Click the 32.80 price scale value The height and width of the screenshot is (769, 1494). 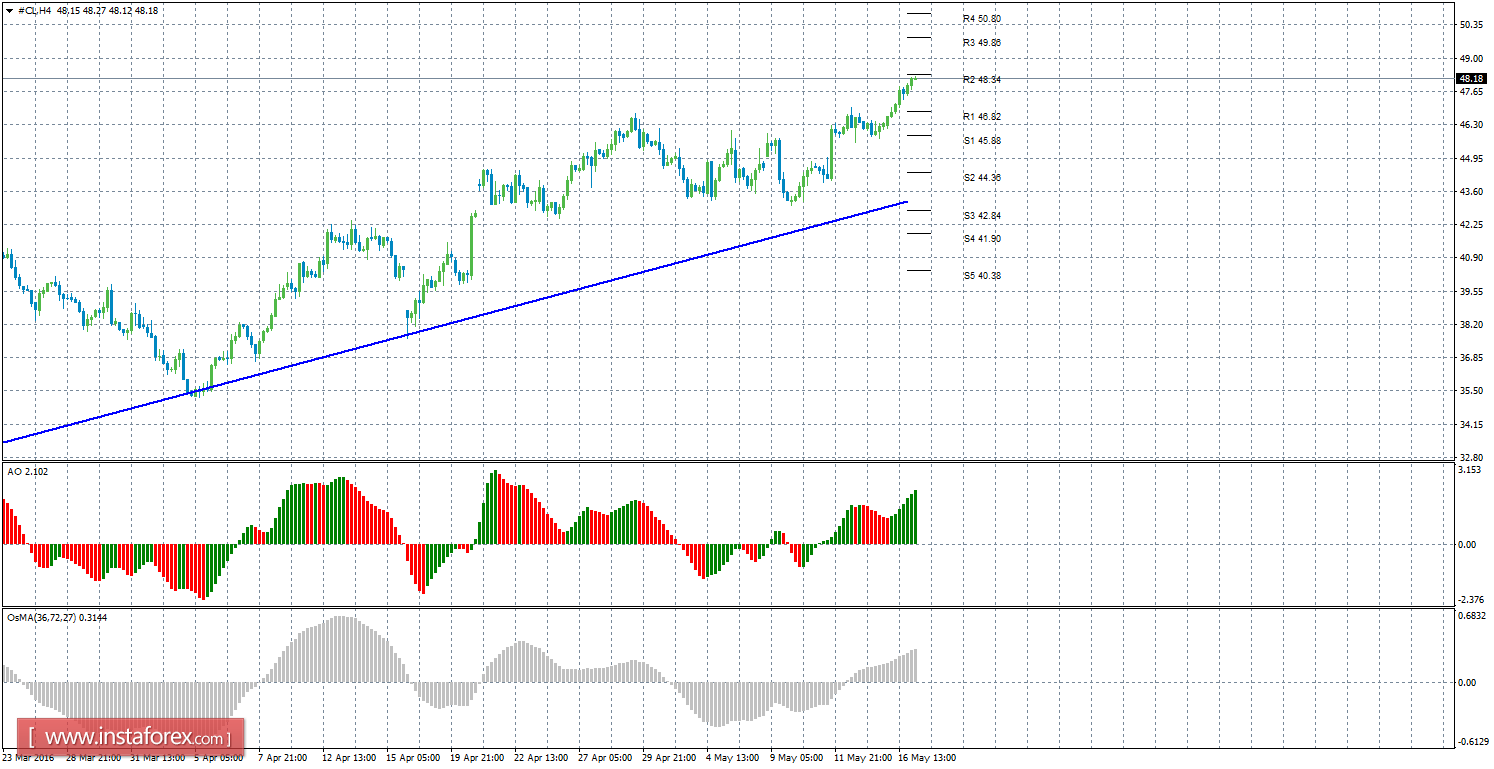(1470, 458)
